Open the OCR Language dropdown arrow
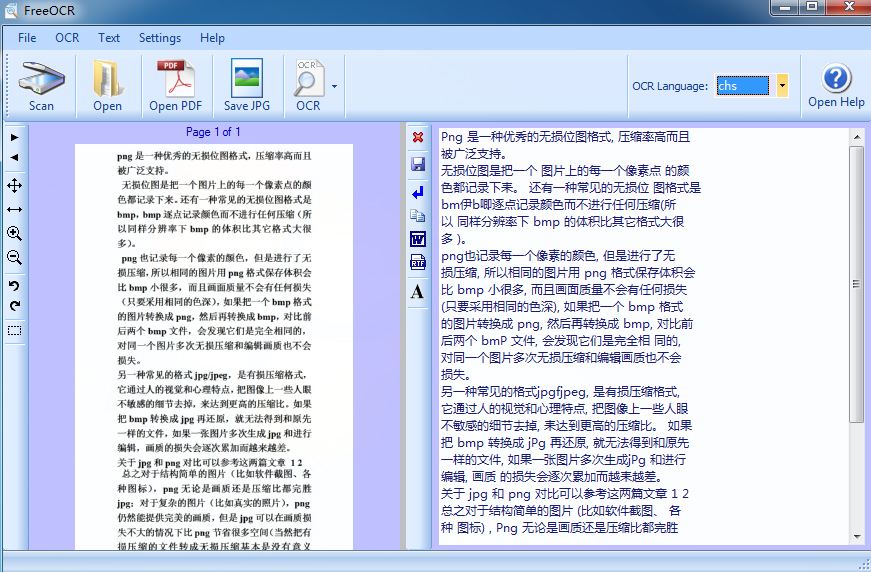Image resolution: width=871 pixels, height=572 pixels. click(x=782, y=86)
